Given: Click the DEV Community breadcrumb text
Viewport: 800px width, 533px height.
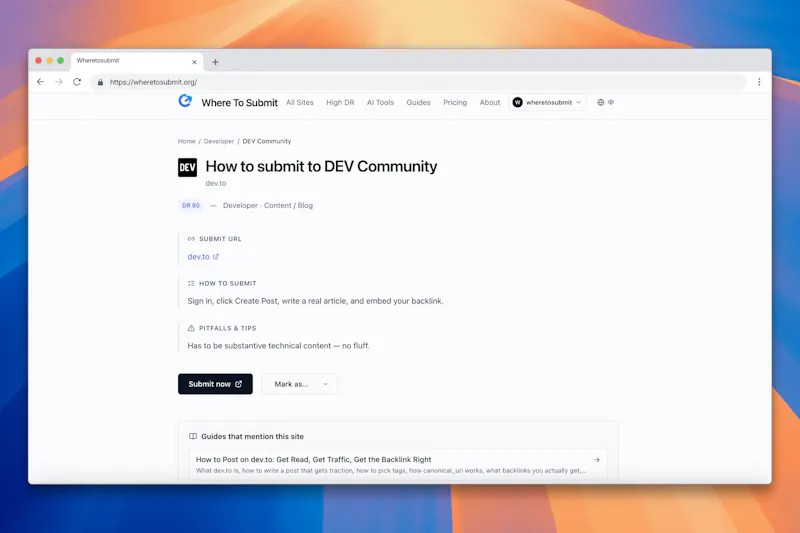Looking at the screenshot, I should click(267, 141).
